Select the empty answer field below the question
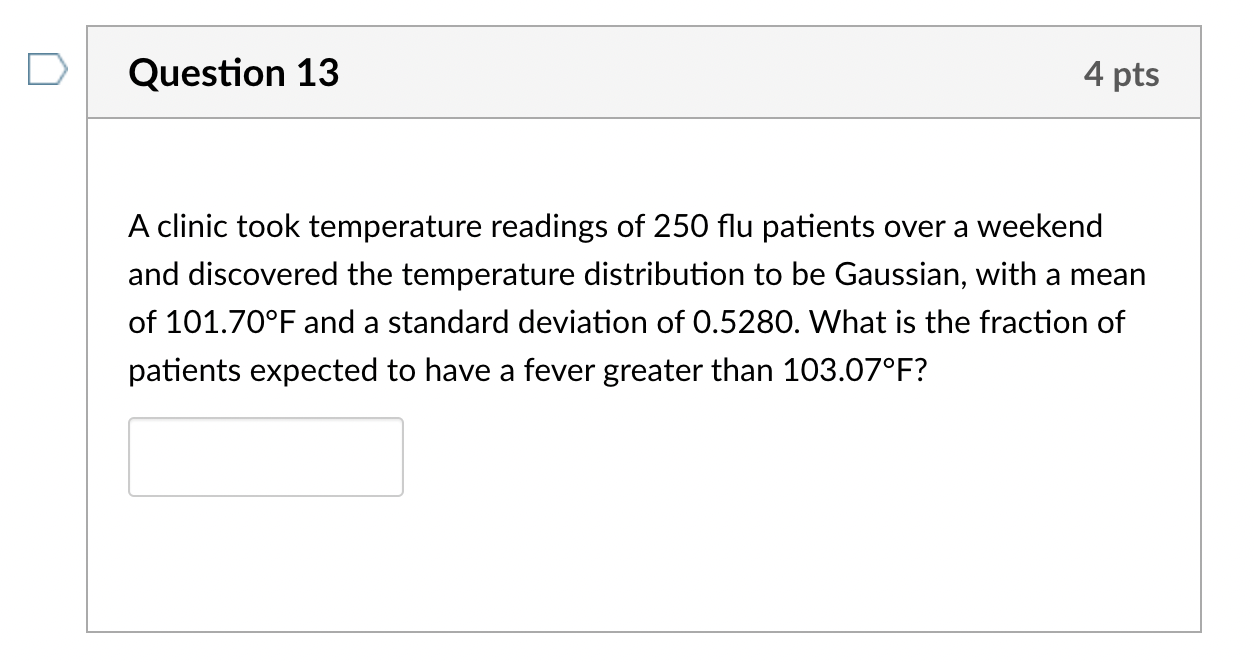The height and width of the screenshot is (662, 1254). click(265, 456)
